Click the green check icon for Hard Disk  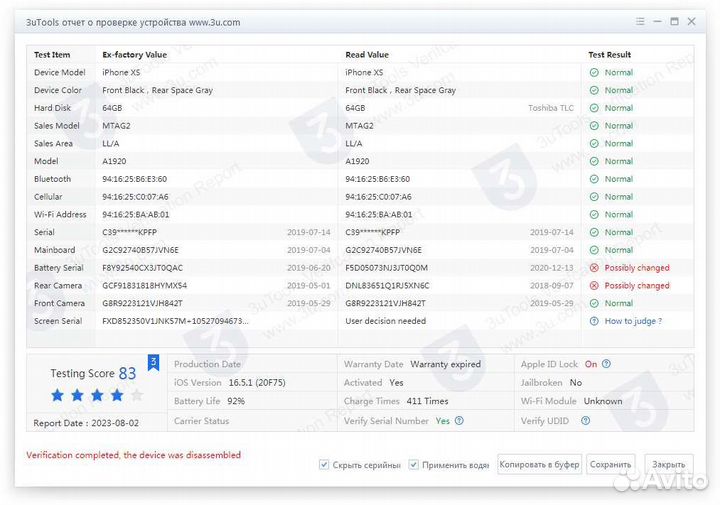[x=594, y=108]
